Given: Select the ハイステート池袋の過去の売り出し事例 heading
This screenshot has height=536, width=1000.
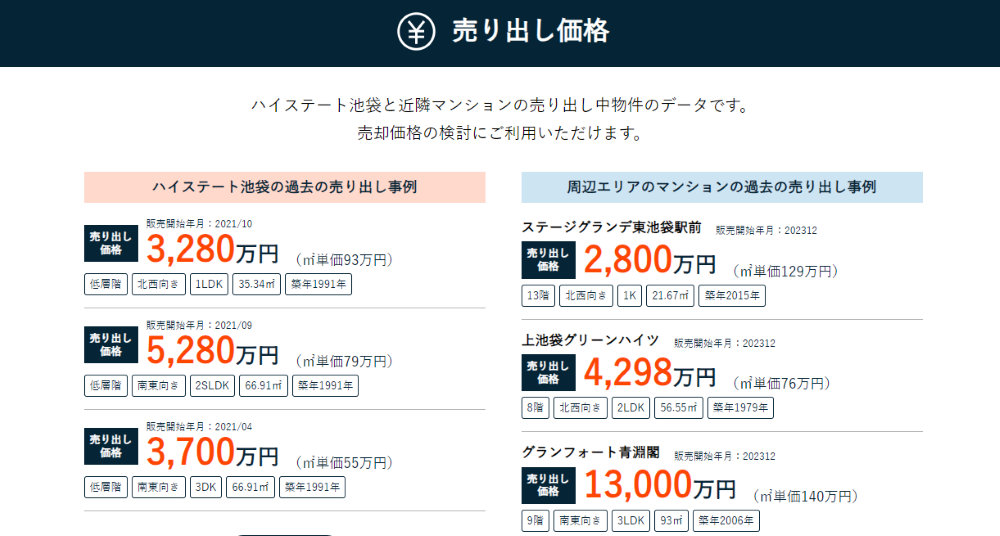Looking at the screenshot, I should point(284,187).
